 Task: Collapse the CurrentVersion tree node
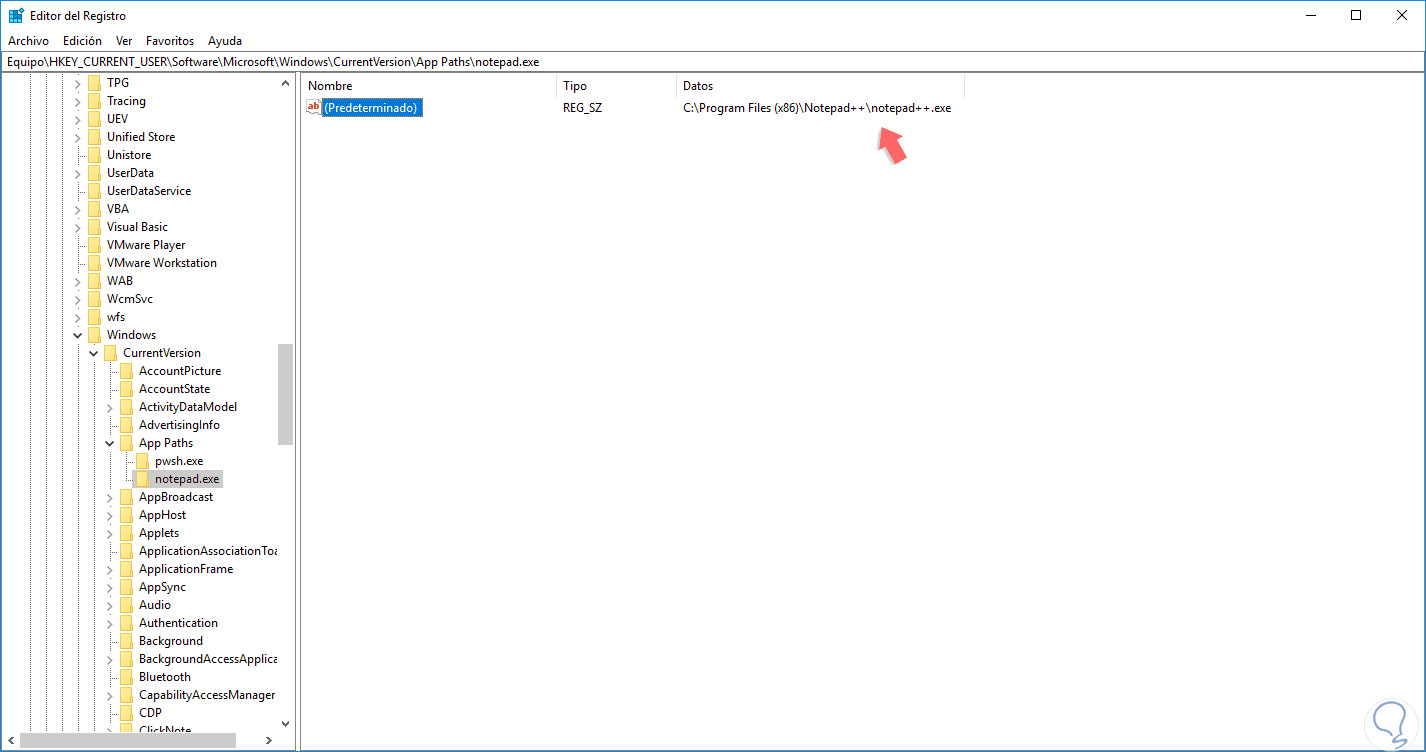click(x=93, y=352)
